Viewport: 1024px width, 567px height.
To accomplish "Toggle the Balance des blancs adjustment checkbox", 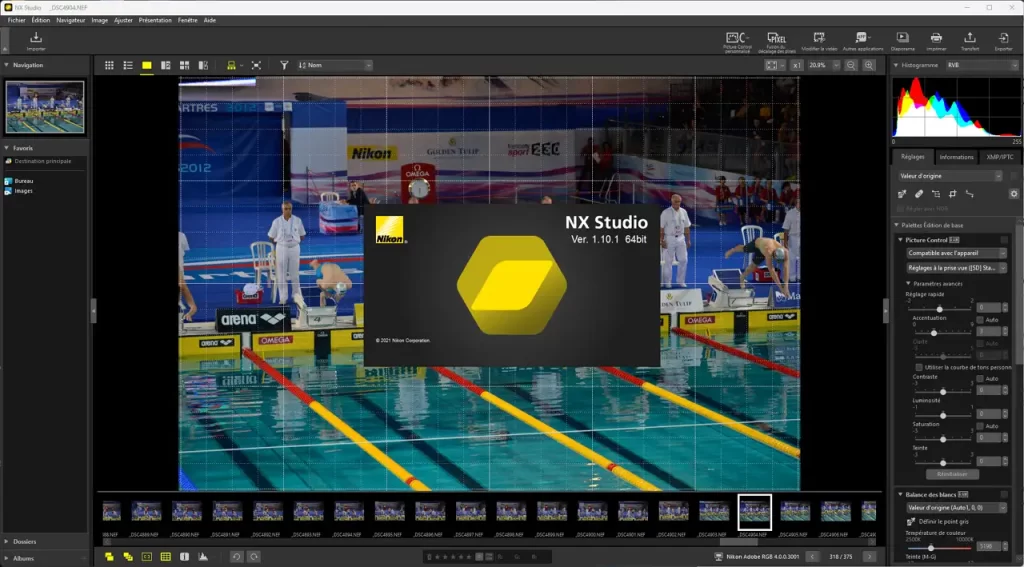I will 1004,494.
